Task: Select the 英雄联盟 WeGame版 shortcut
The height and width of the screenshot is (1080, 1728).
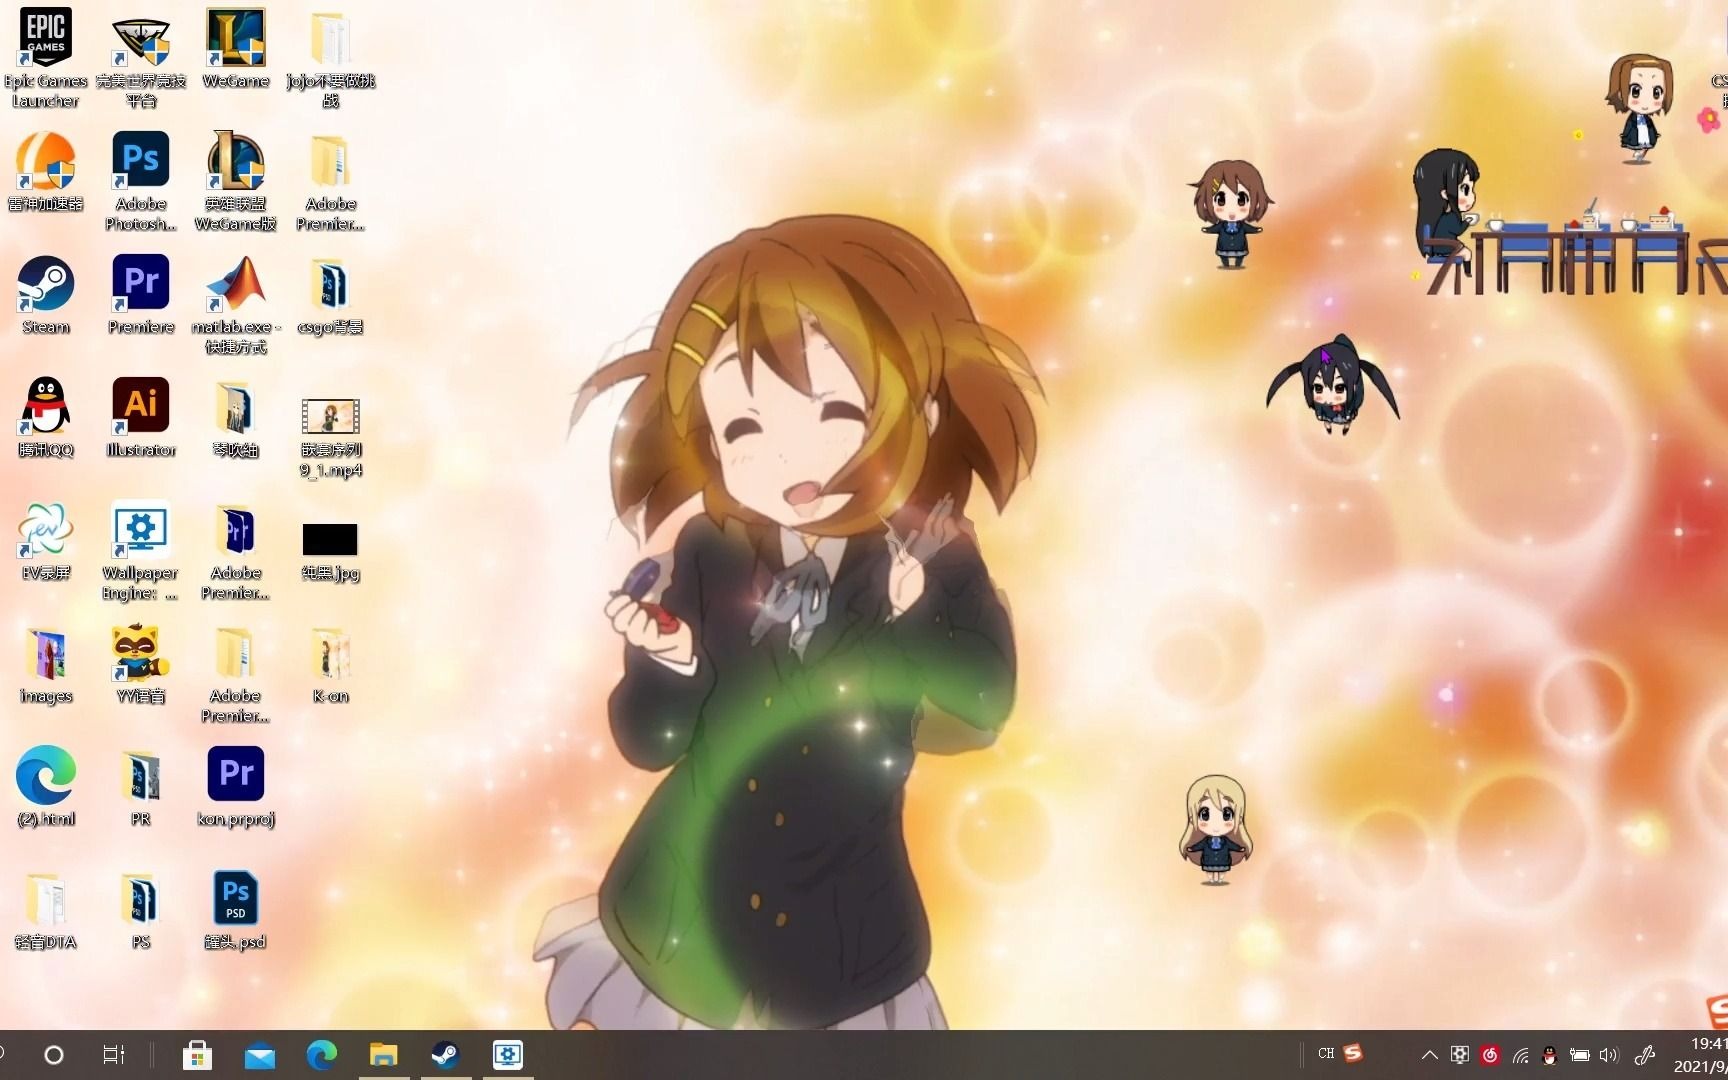Action: pos(236,181)
